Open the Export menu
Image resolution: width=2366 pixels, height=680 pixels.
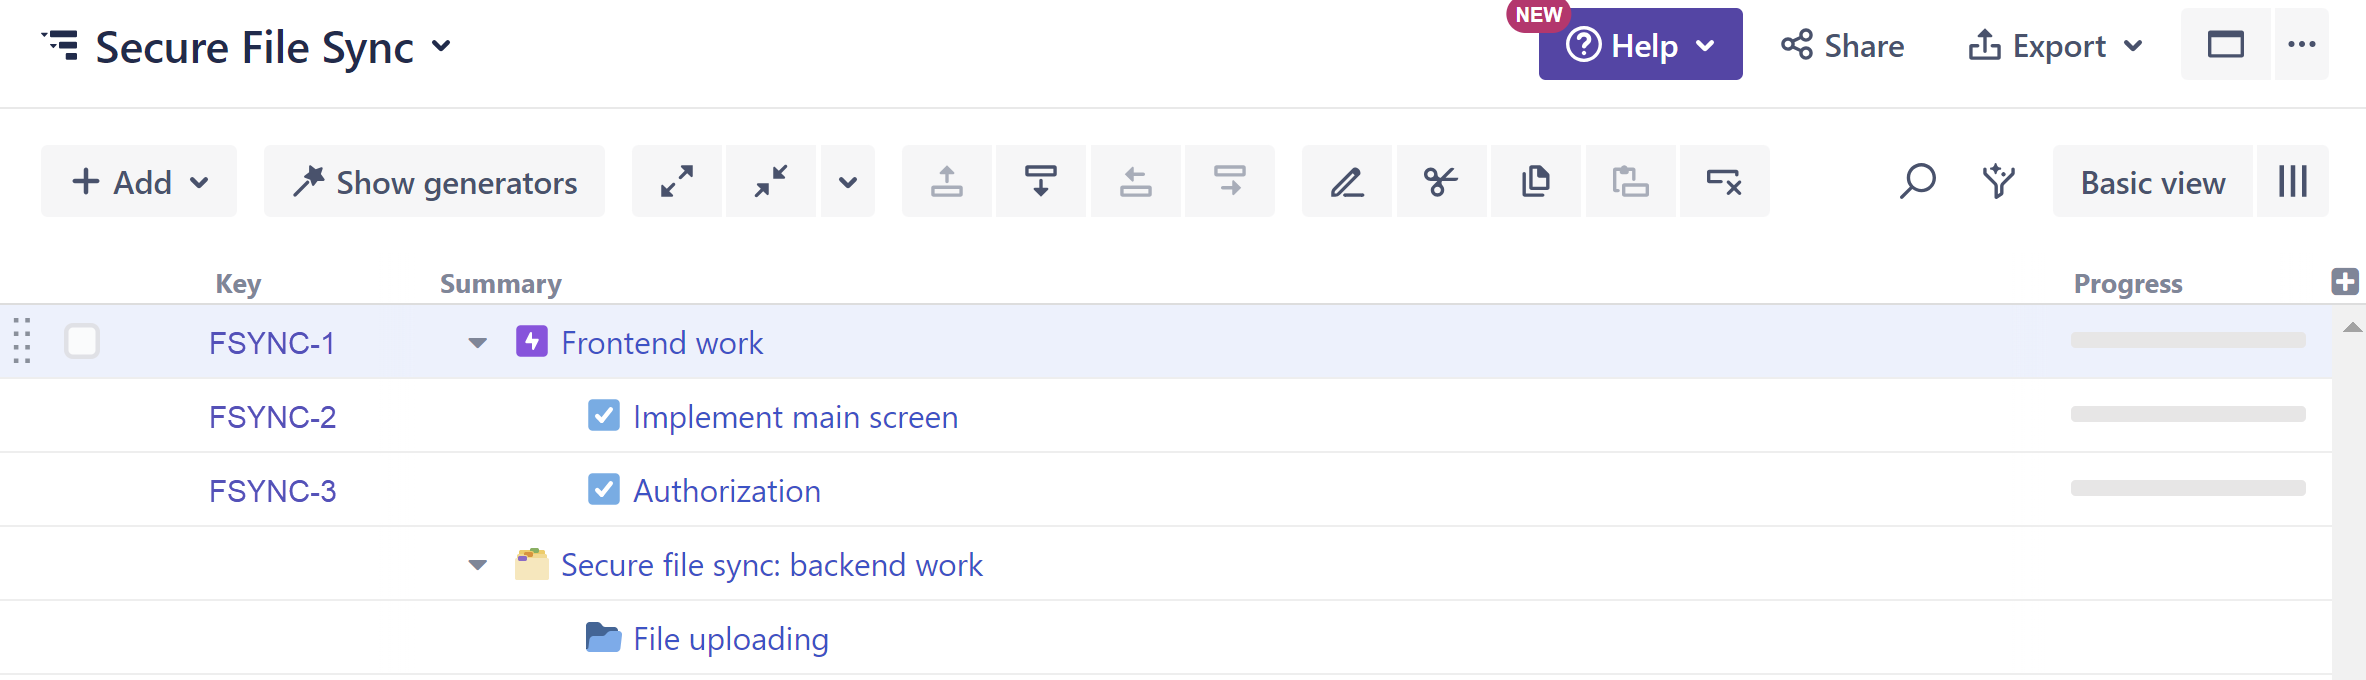click(2055, 46)
